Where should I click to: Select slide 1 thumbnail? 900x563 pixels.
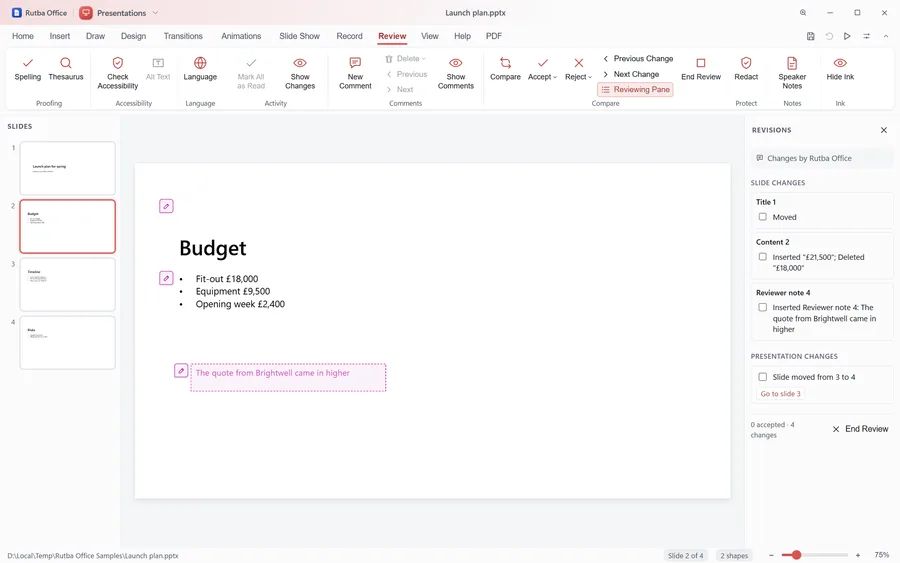[68, 168]
